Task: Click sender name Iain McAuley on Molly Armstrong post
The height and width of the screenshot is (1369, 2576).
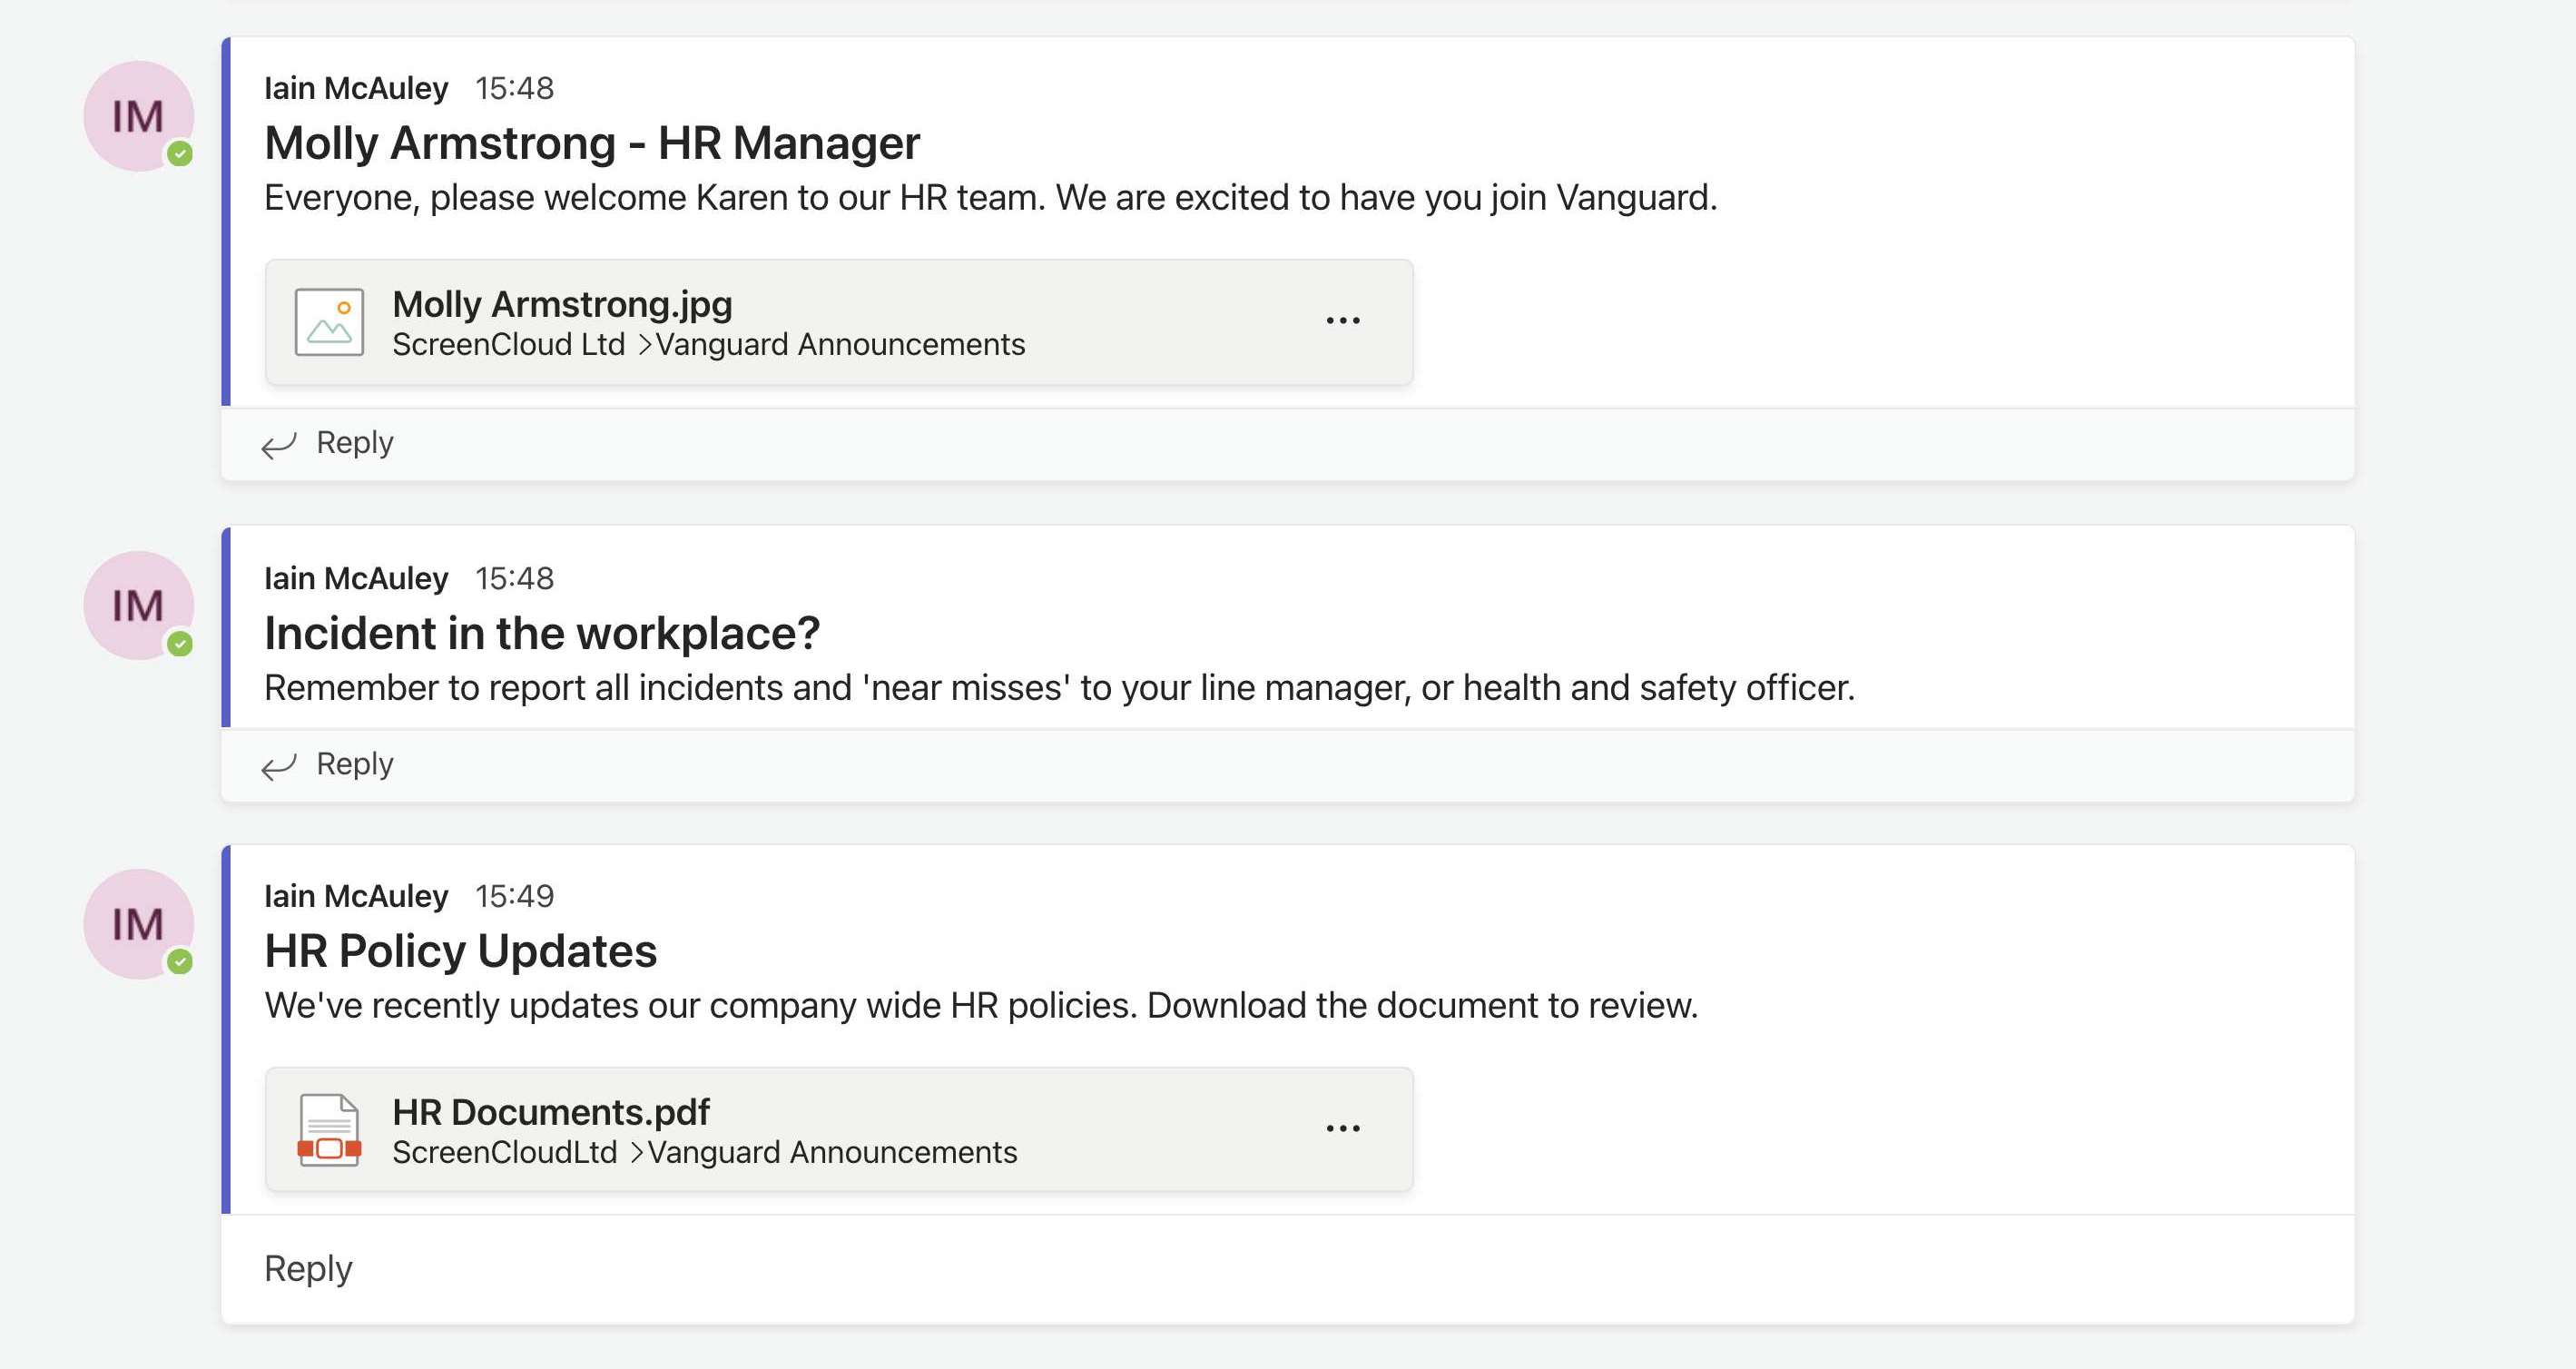Action: [x=356, y=88]
